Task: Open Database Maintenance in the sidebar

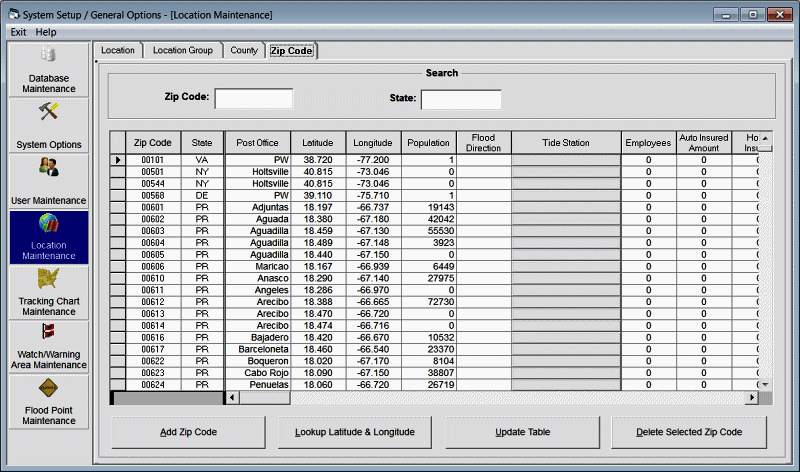Action: 48,69
